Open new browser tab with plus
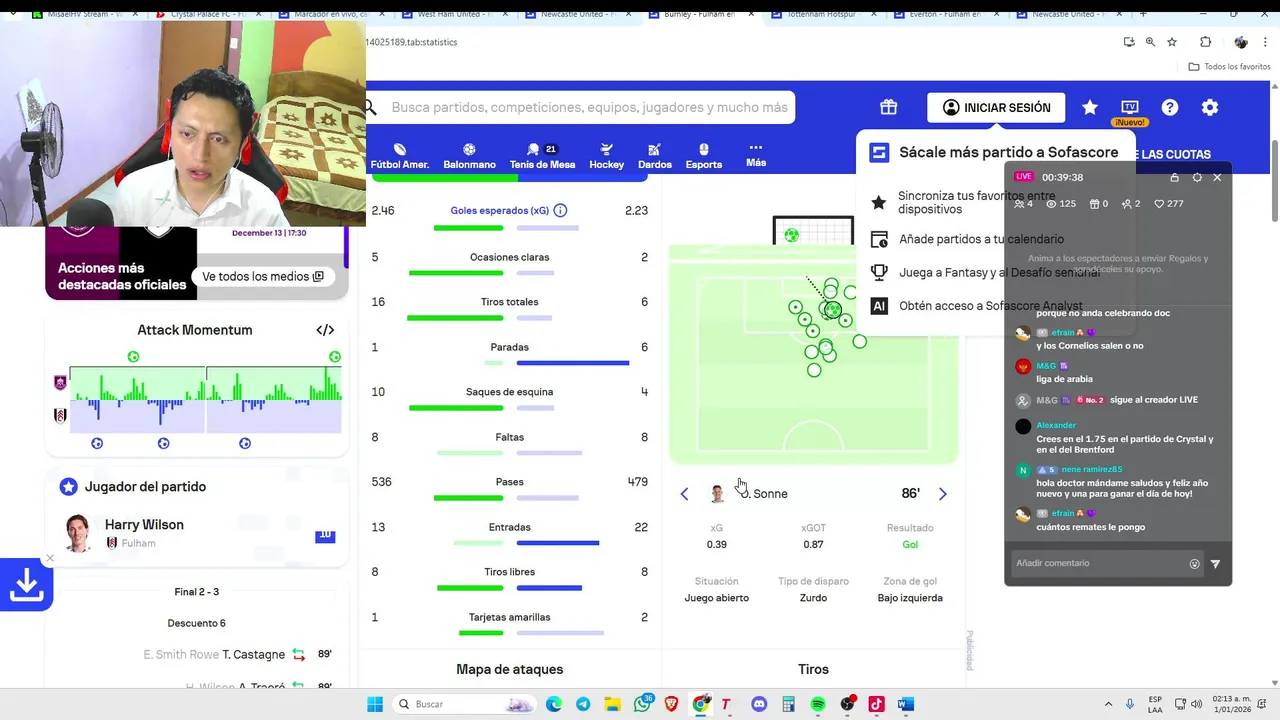The width and height of the screenshot is (1280, 720). click(1143, 14)
